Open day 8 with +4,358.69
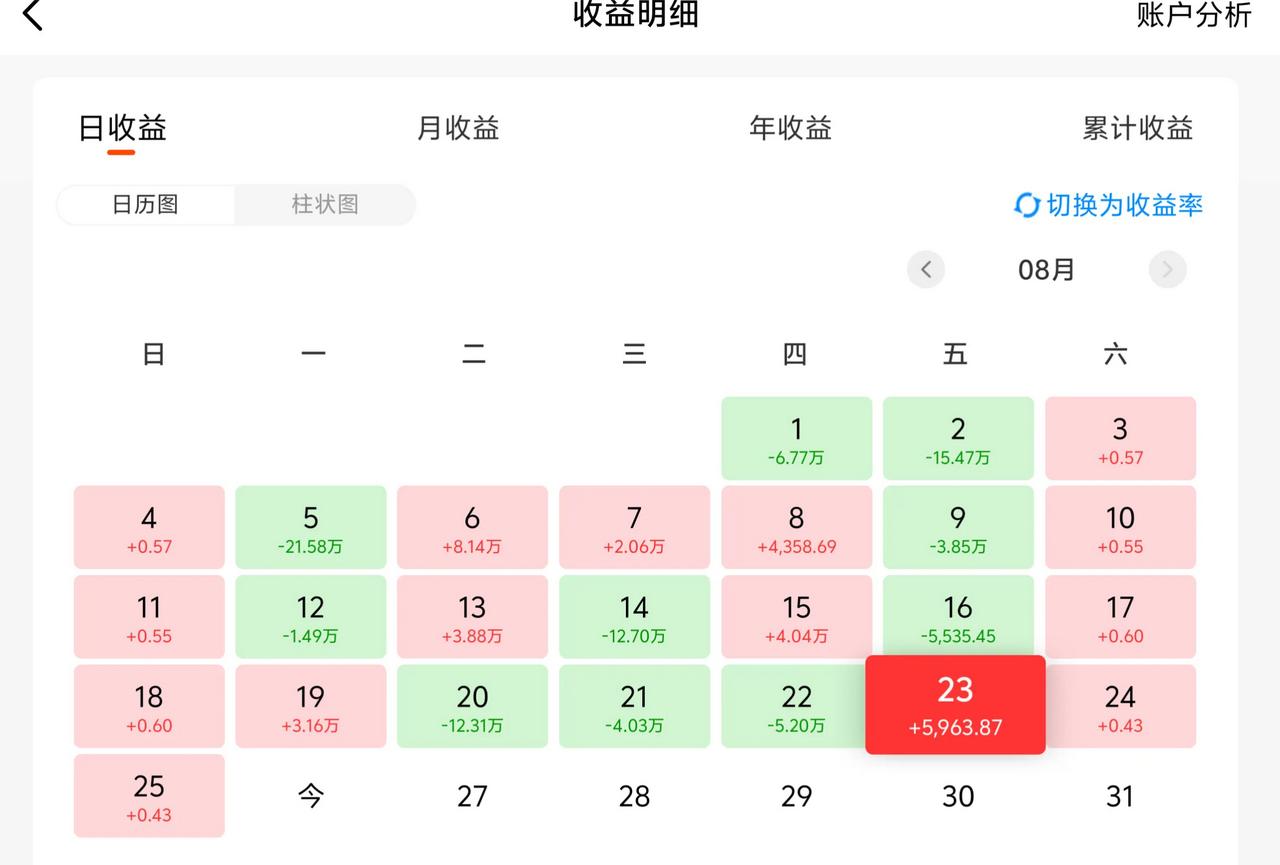Image resolution: width=1280 pixels, height=865 pixels. (x=796, y=527)
